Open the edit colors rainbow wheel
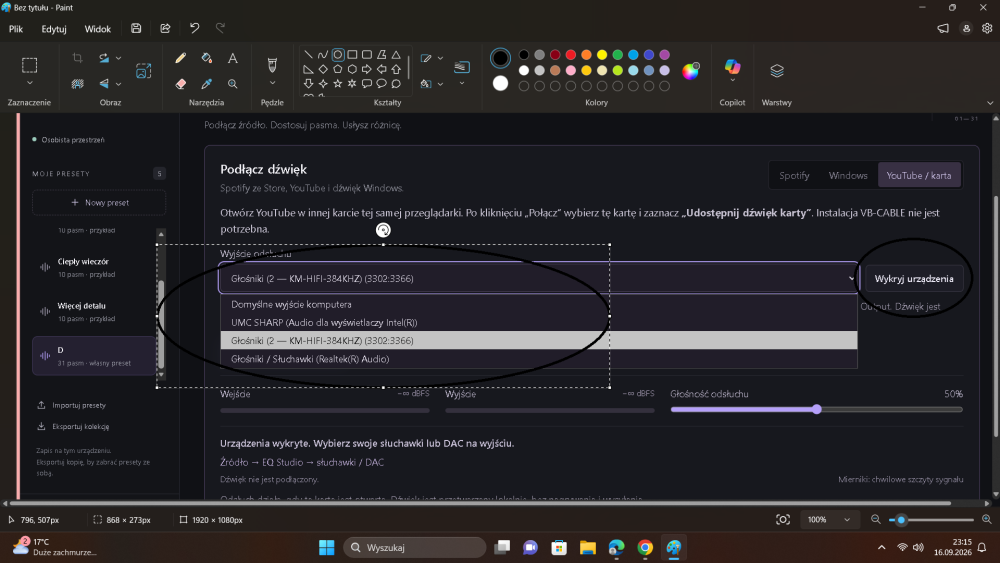Image resolution: width=1000 pixels, height=563 pixels. pyautogui.click(x=691, y=71)
